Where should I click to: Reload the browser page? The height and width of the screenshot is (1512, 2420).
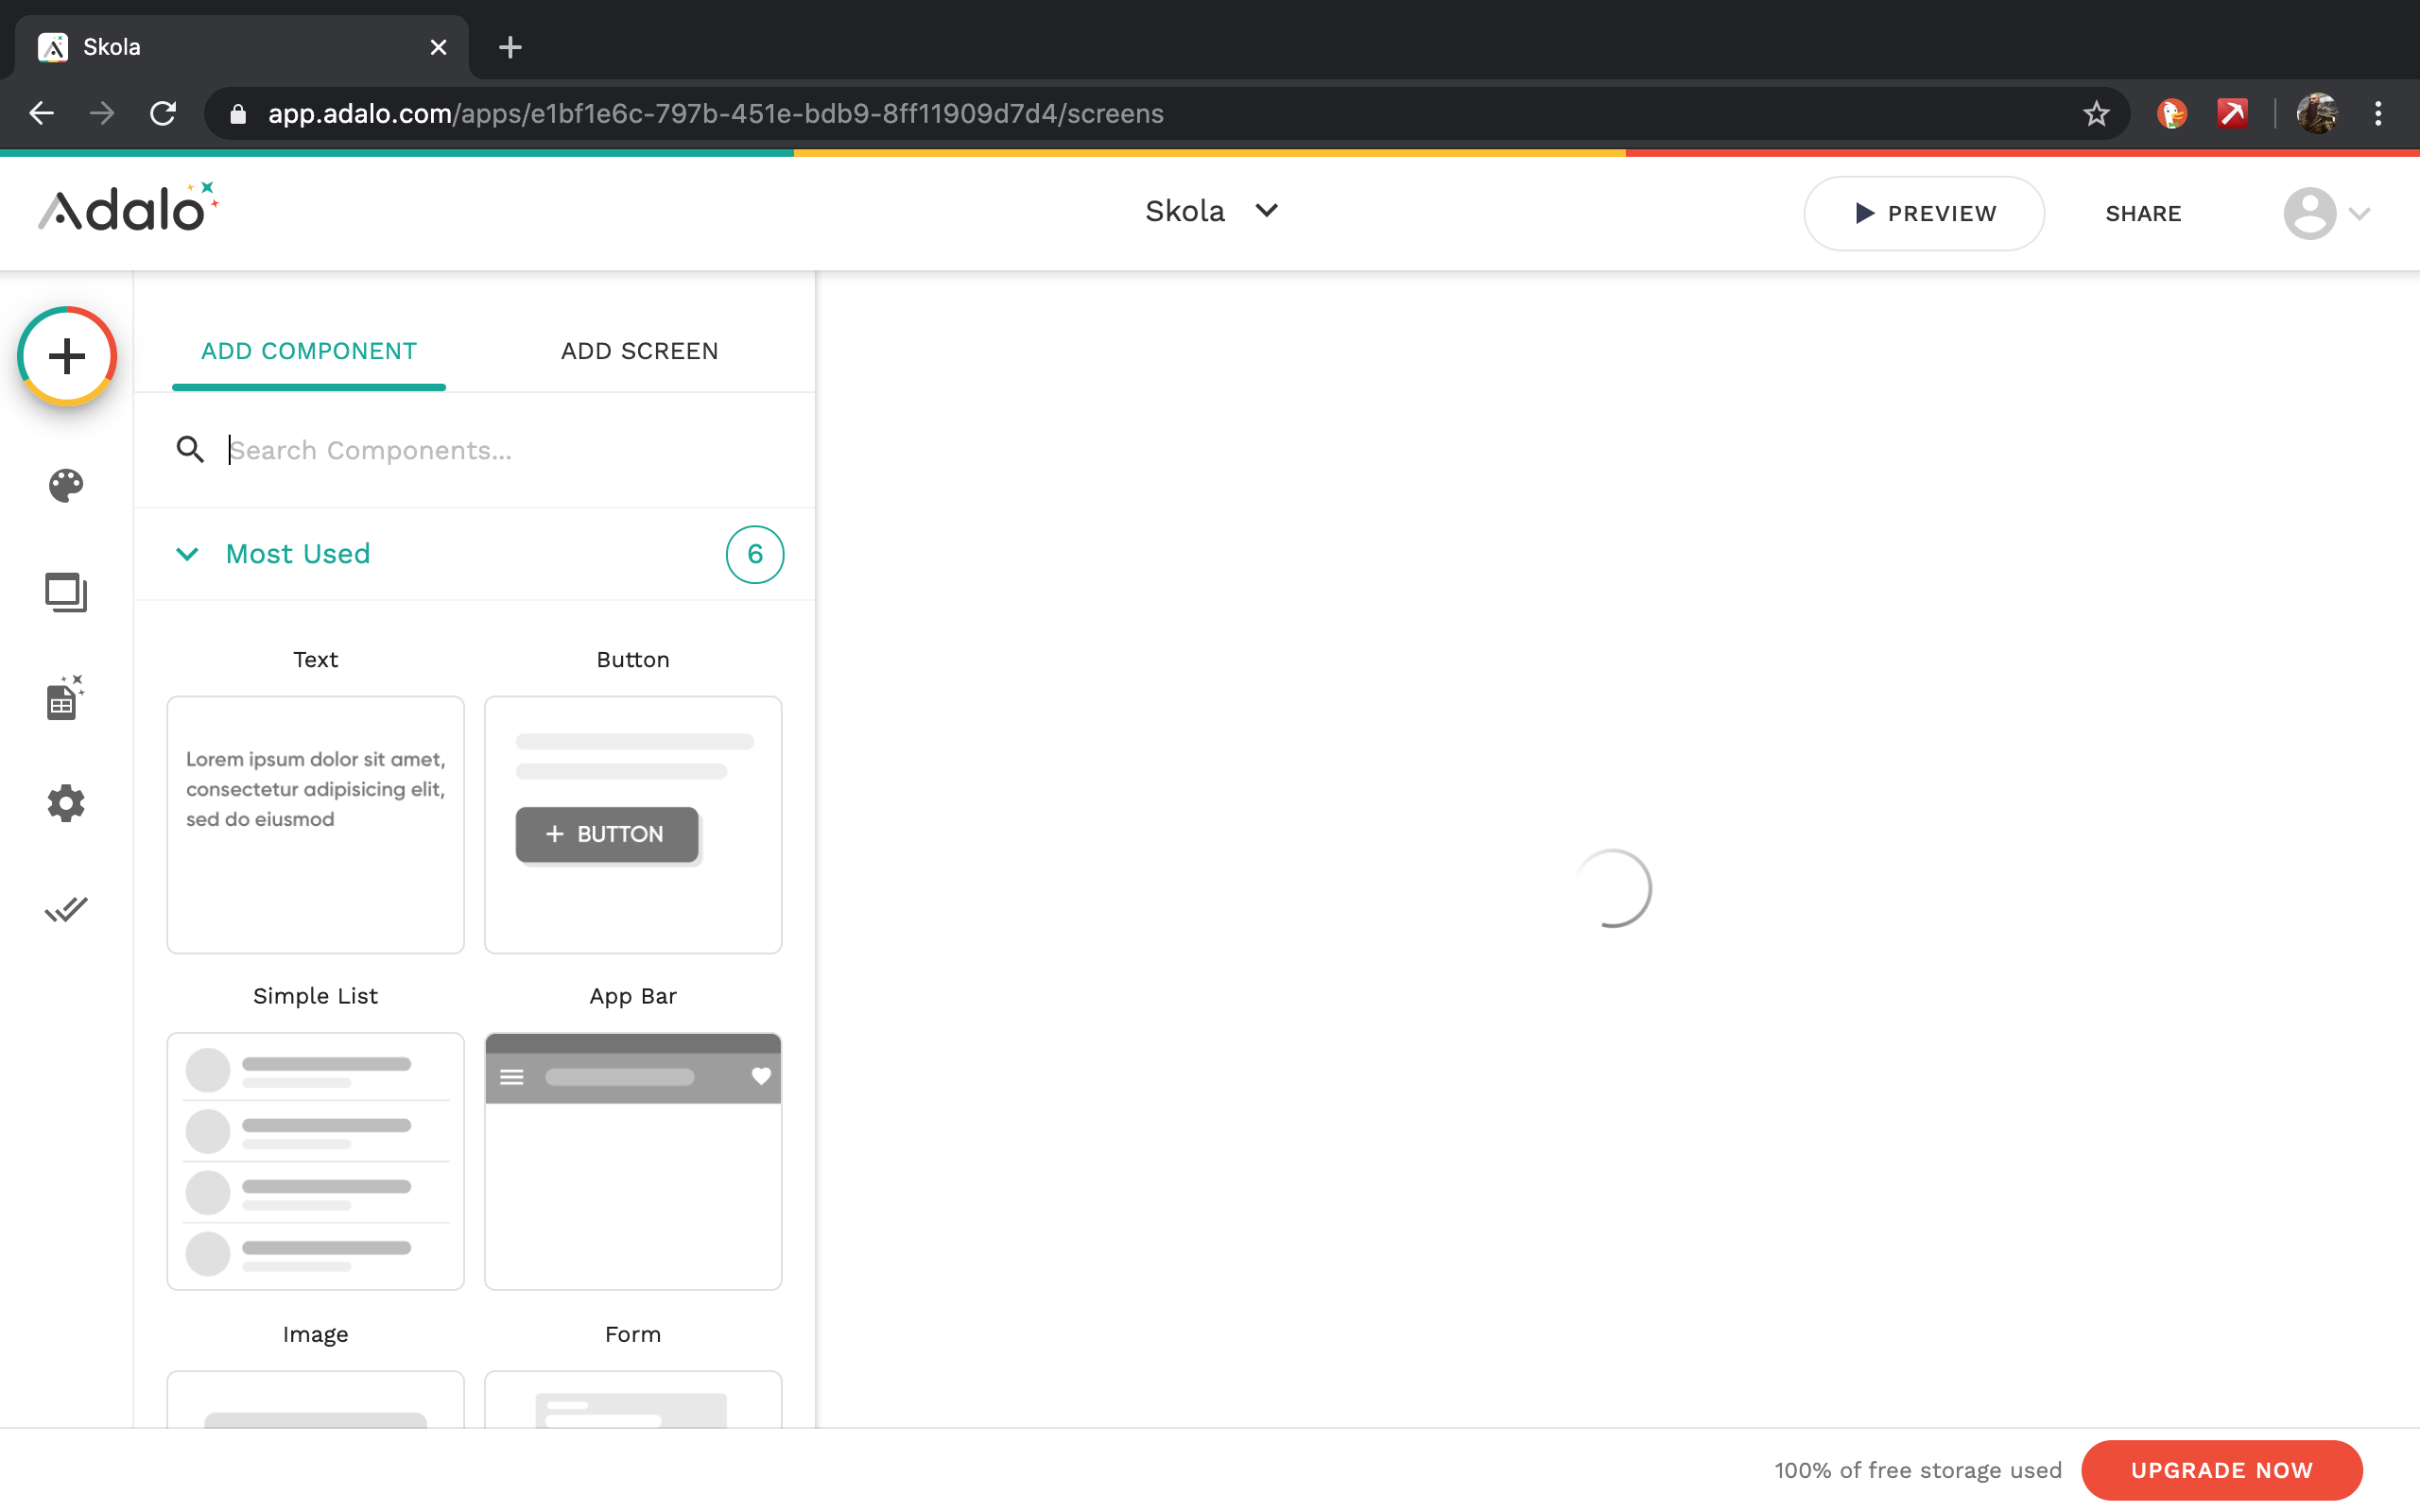coord(163,114)
